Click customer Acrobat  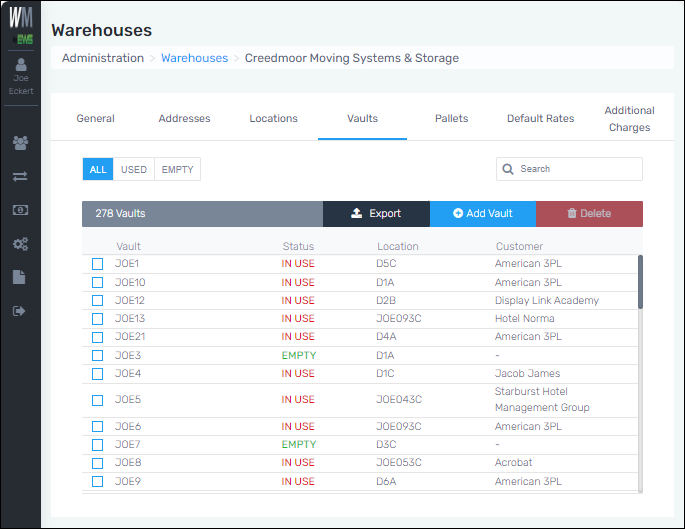[513, 463]
